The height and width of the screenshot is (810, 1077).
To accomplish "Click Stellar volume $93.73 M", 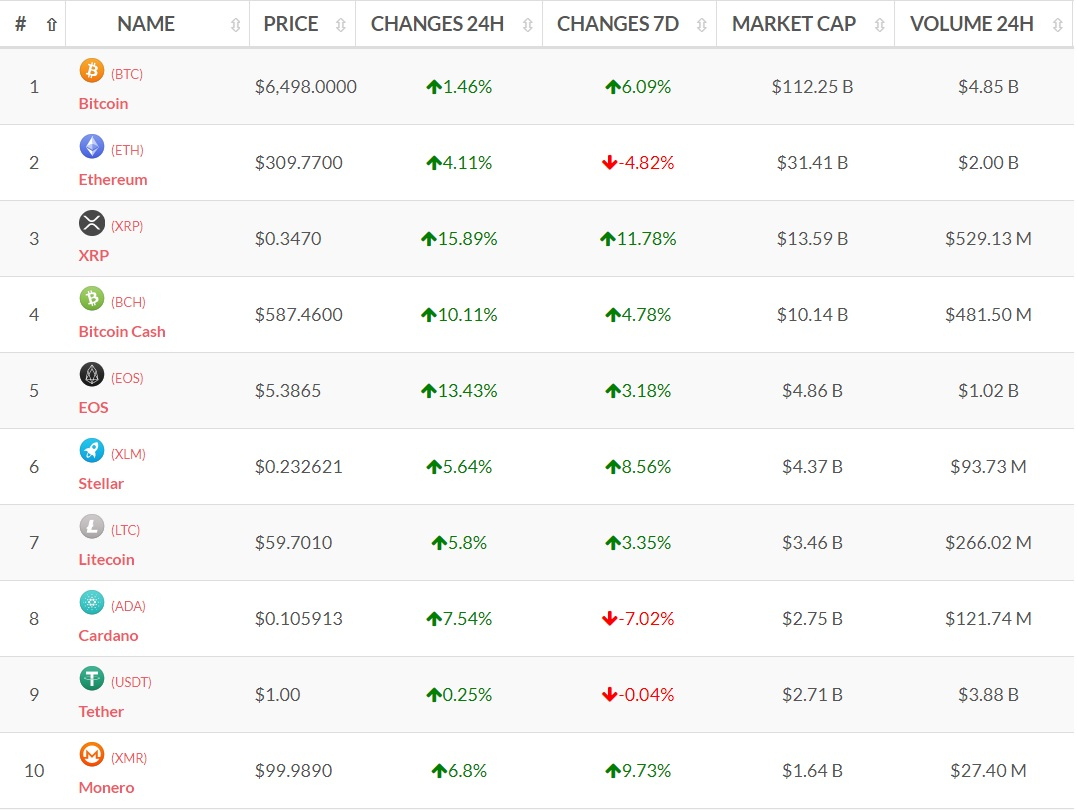I will tap(988, 467).
